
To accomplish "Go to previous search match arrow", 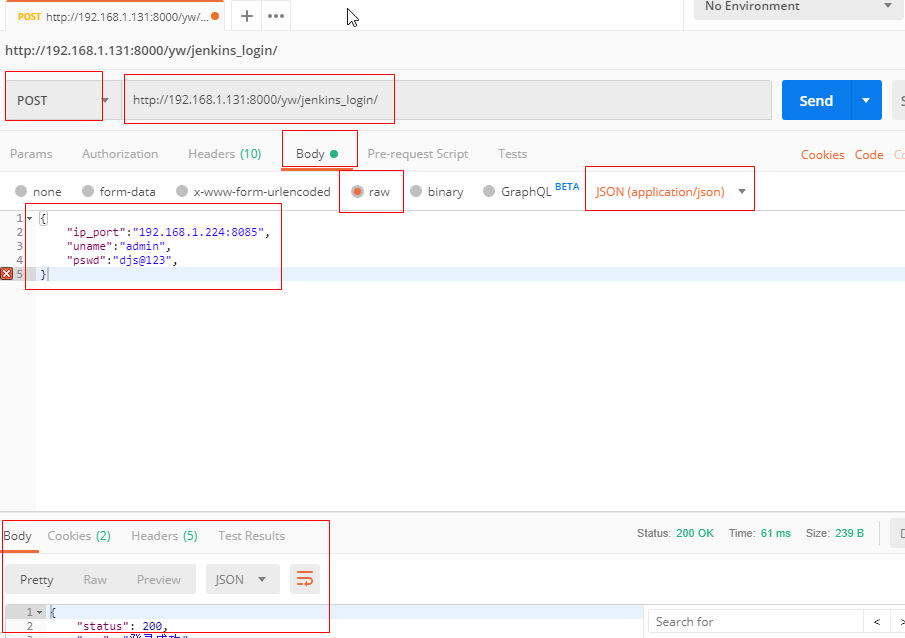I will point(877,622).
